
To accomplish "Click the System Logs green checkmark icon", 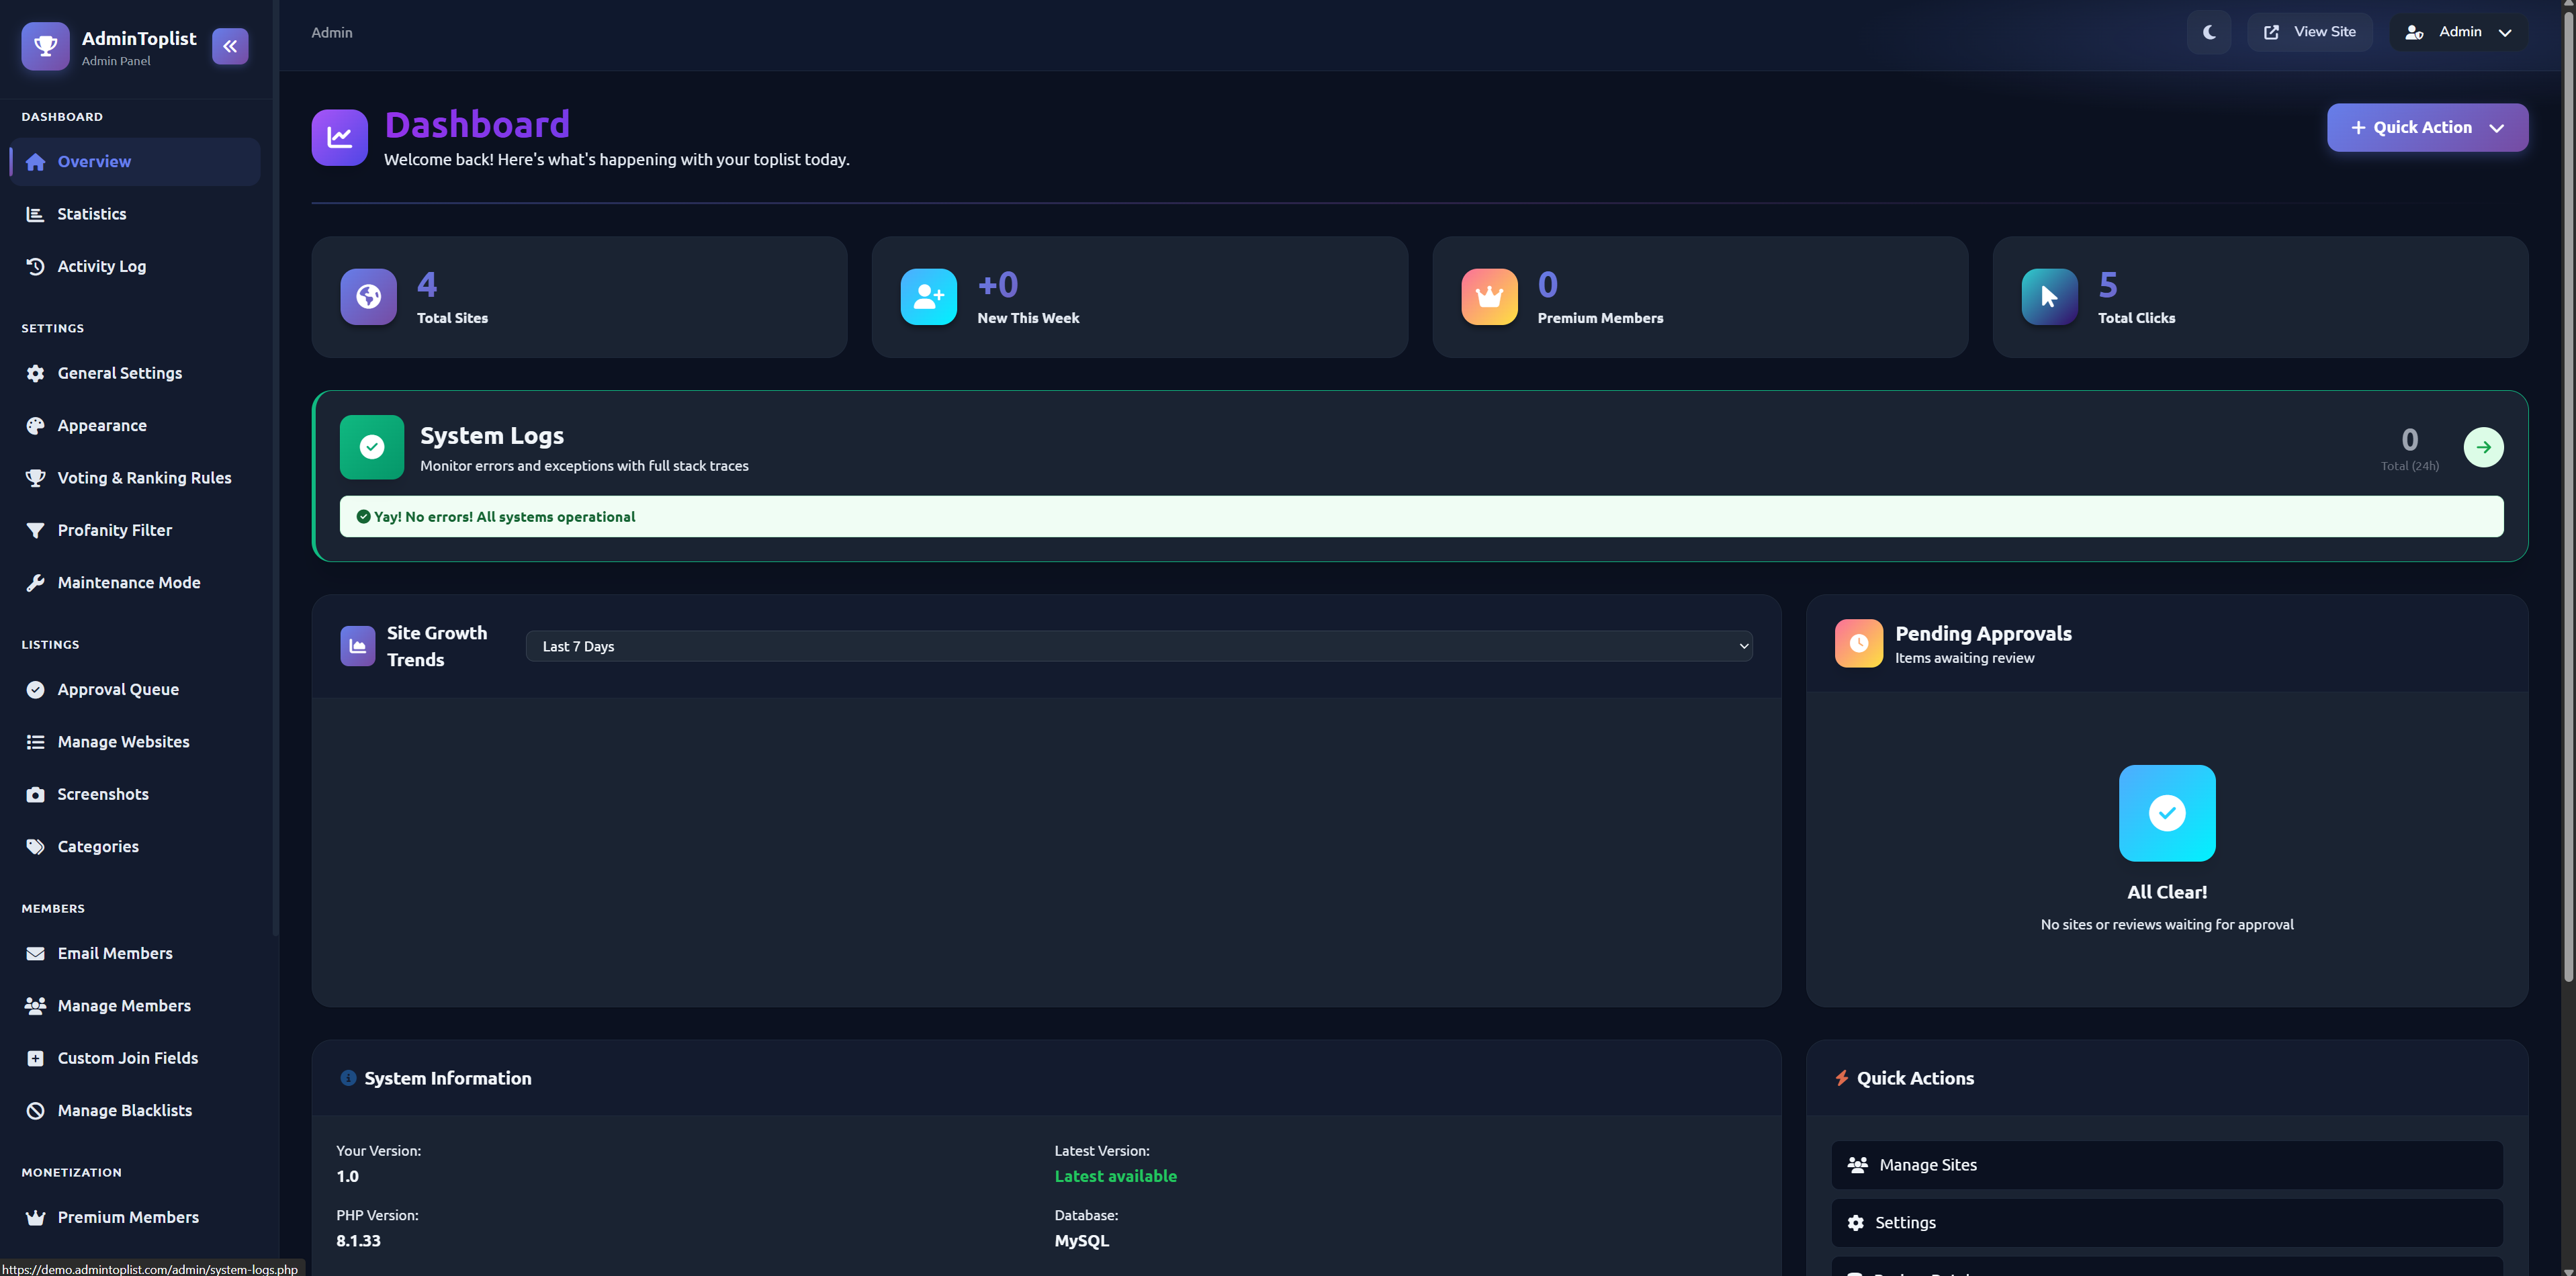I will click(x=372, y=447).
